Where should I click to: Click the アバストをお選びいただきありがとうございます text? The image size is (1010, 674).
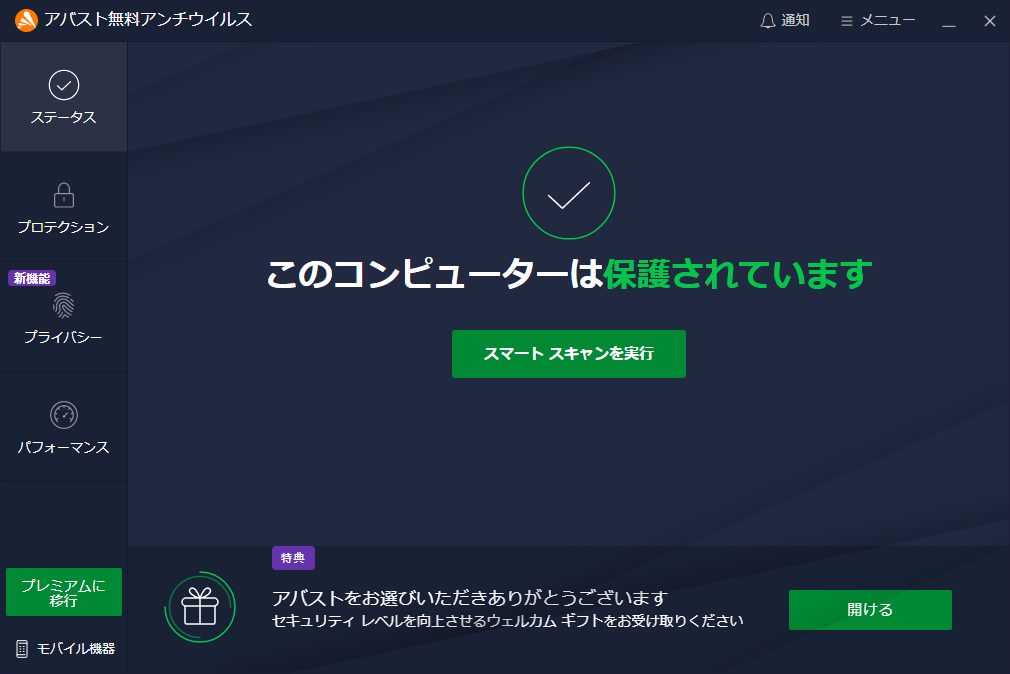(x=470, y=598)
